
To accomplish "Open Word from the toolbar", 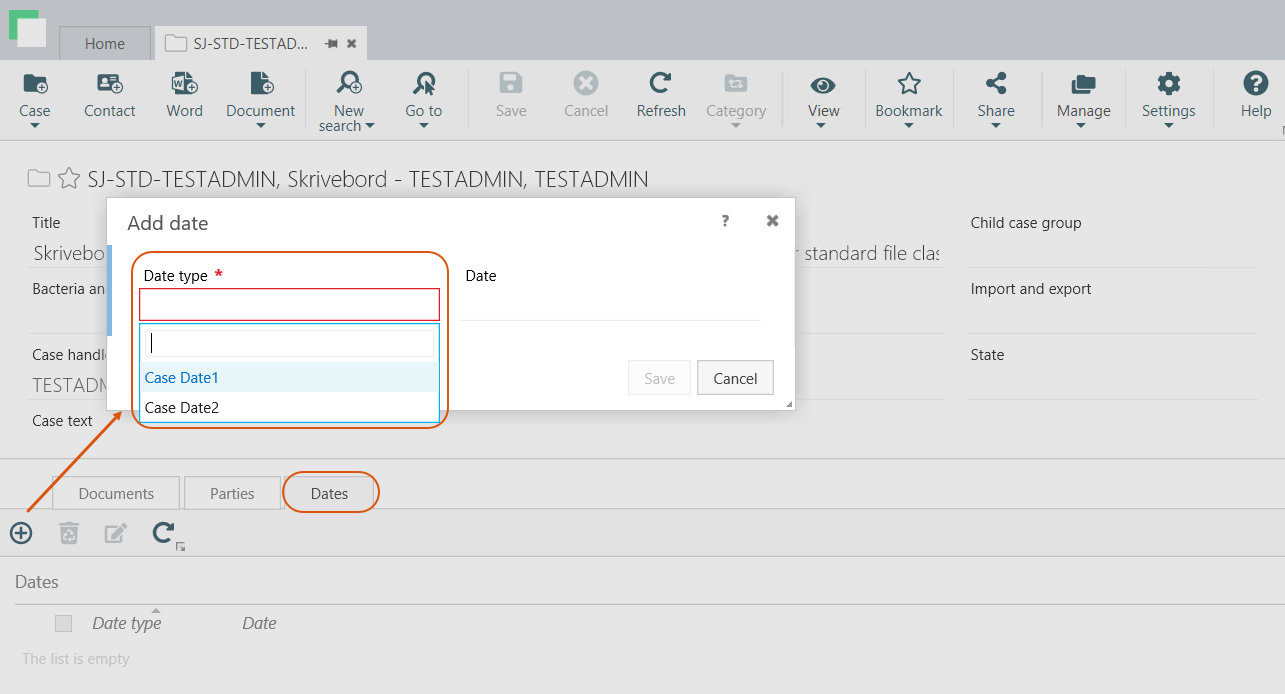I will 184,84.
